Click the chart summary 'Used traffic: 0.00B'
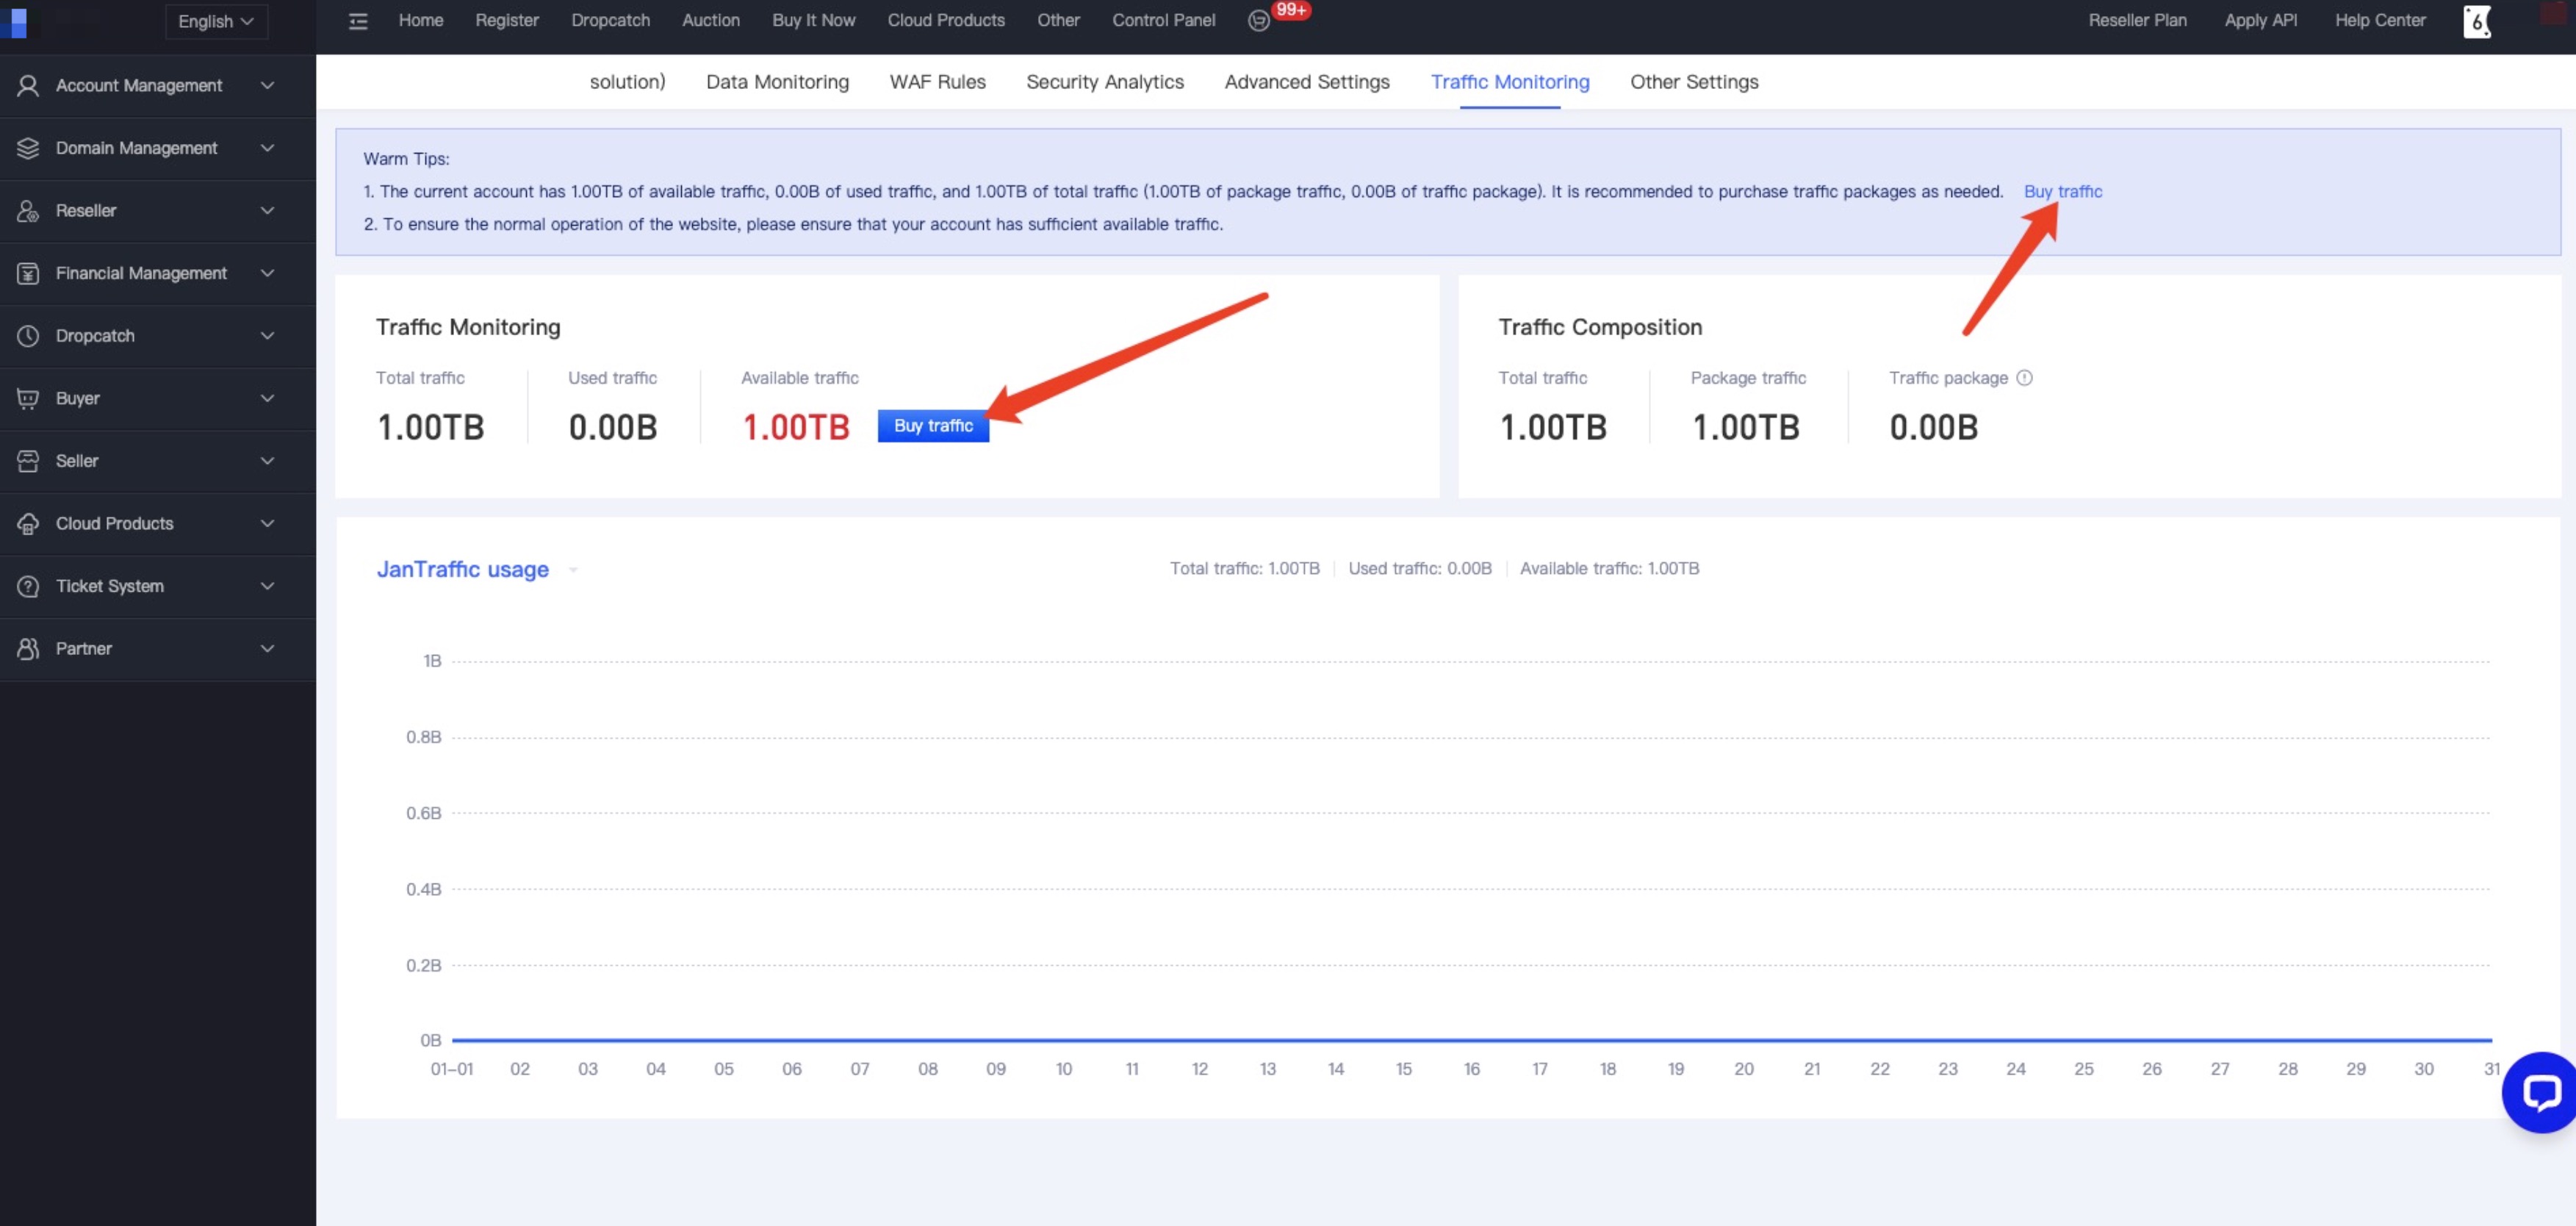2576x1226 pixels. 1419,569
